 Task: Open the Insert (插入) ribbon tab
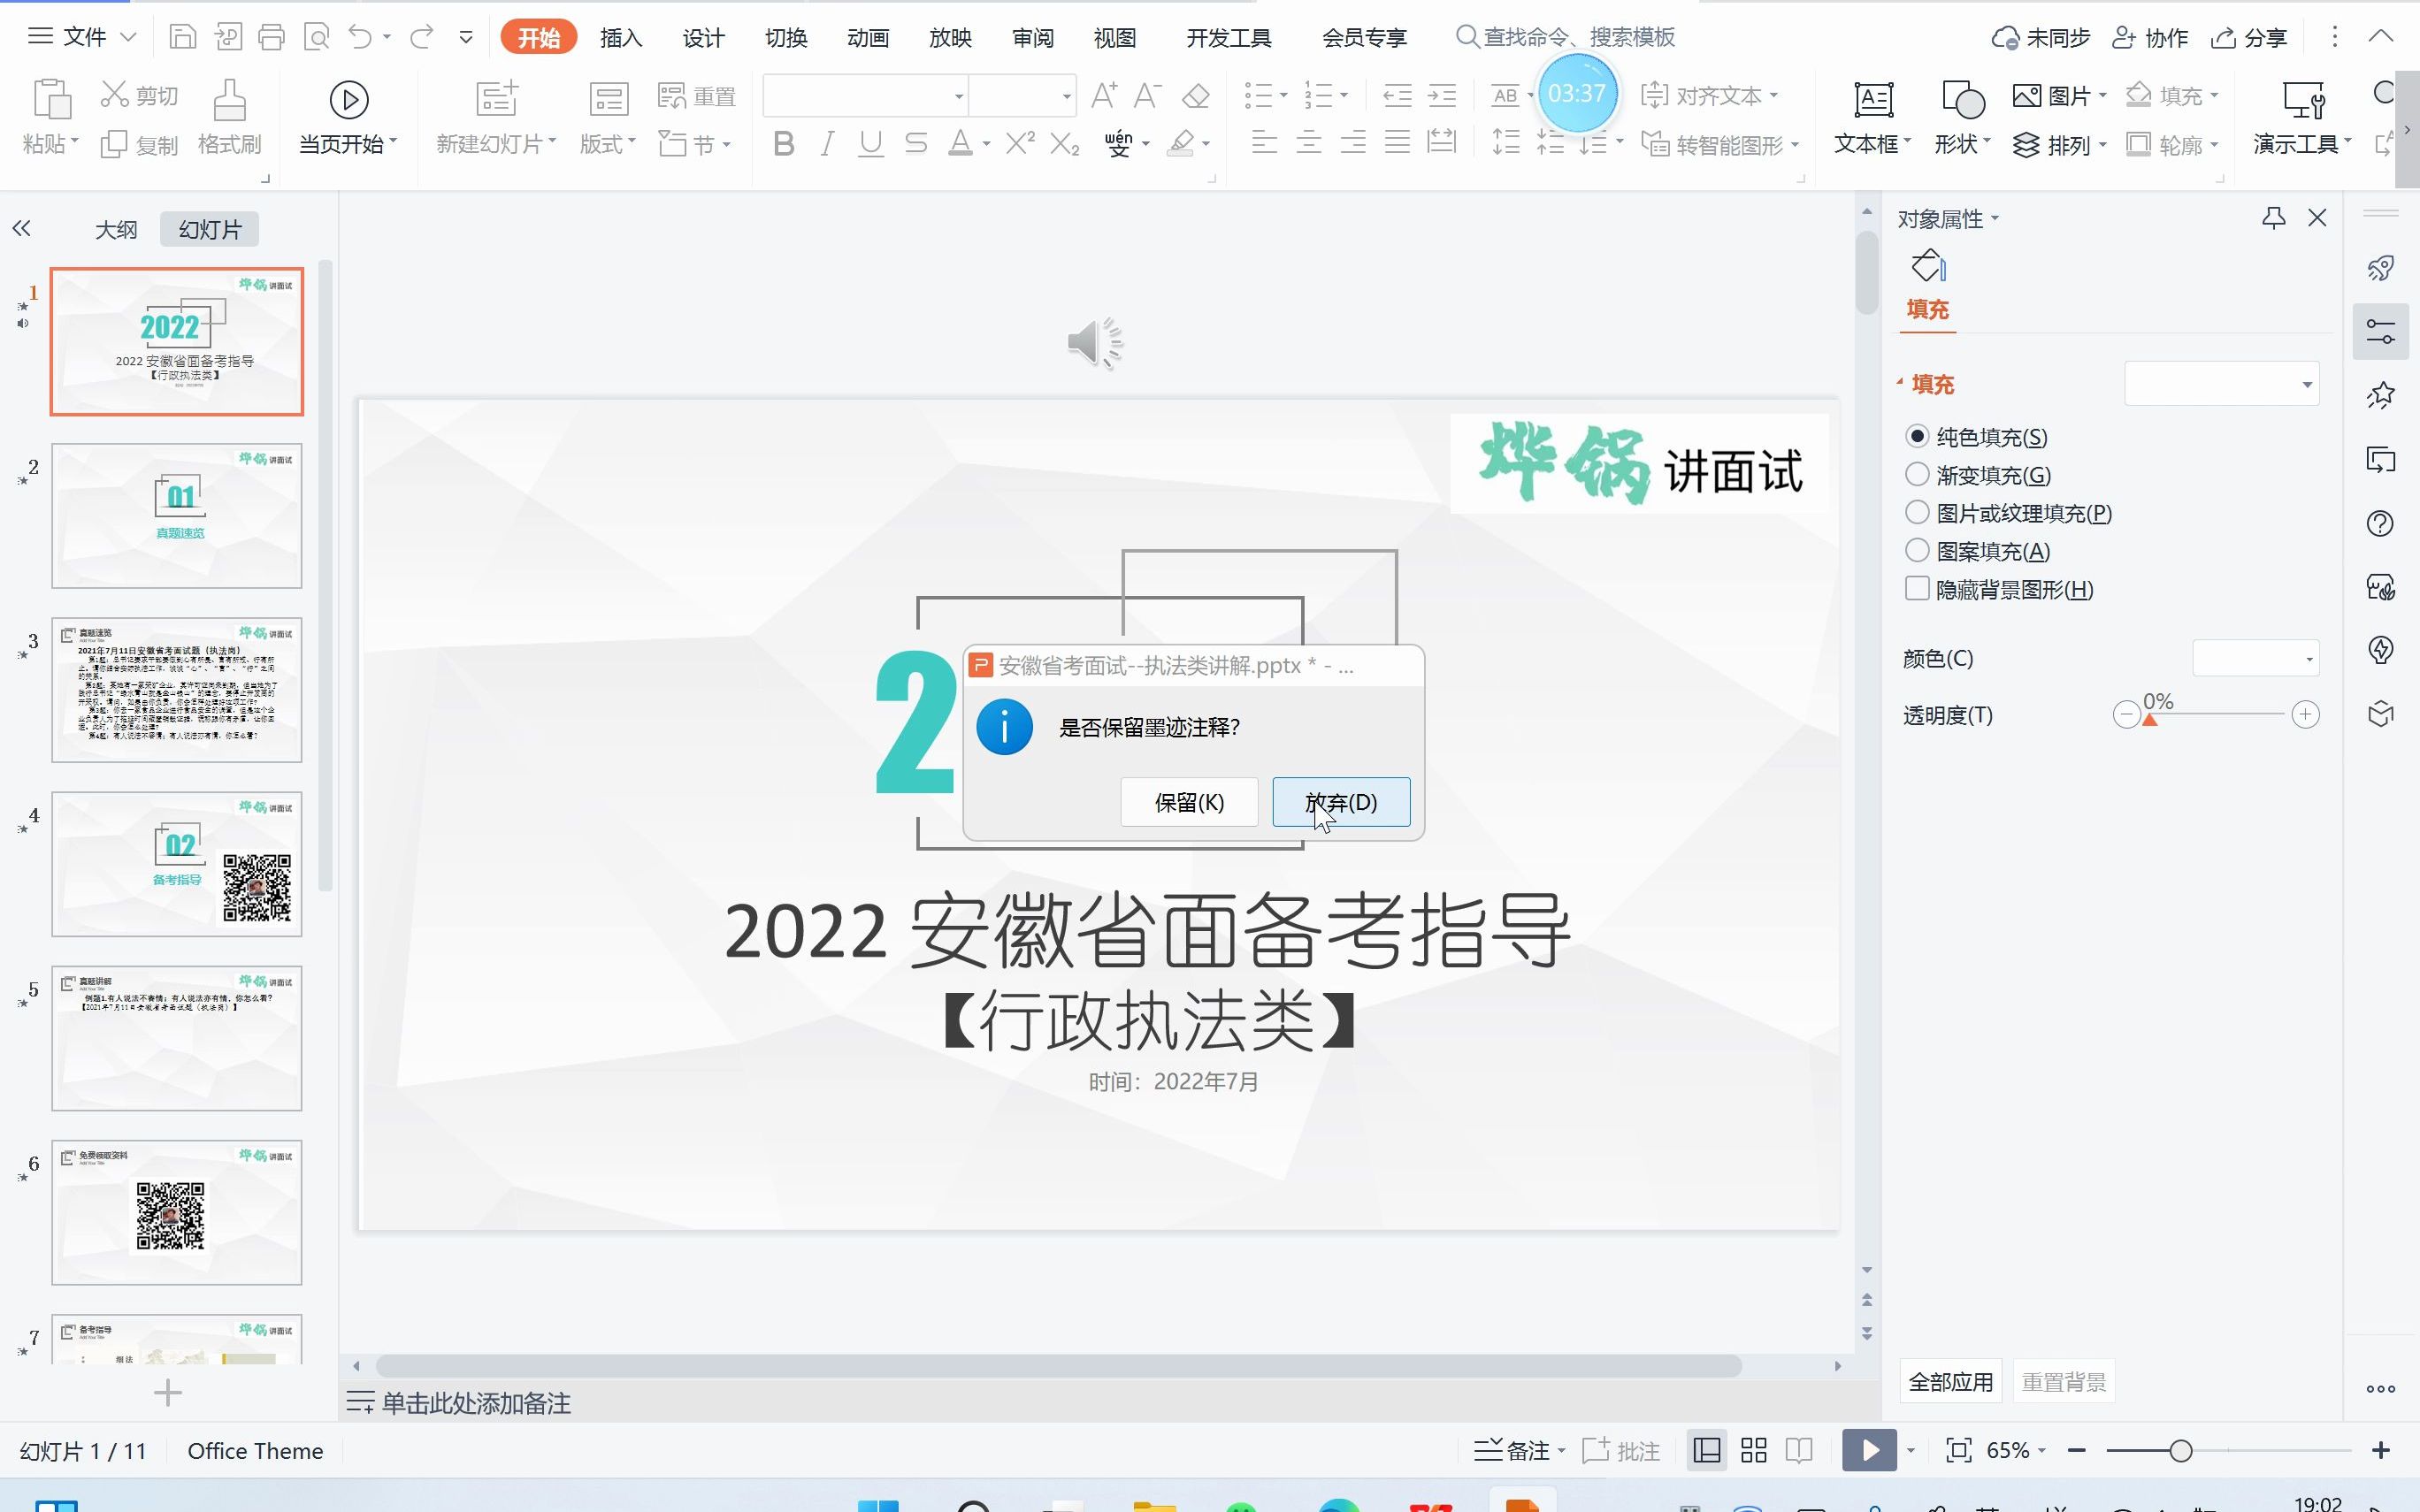(620, 38)
